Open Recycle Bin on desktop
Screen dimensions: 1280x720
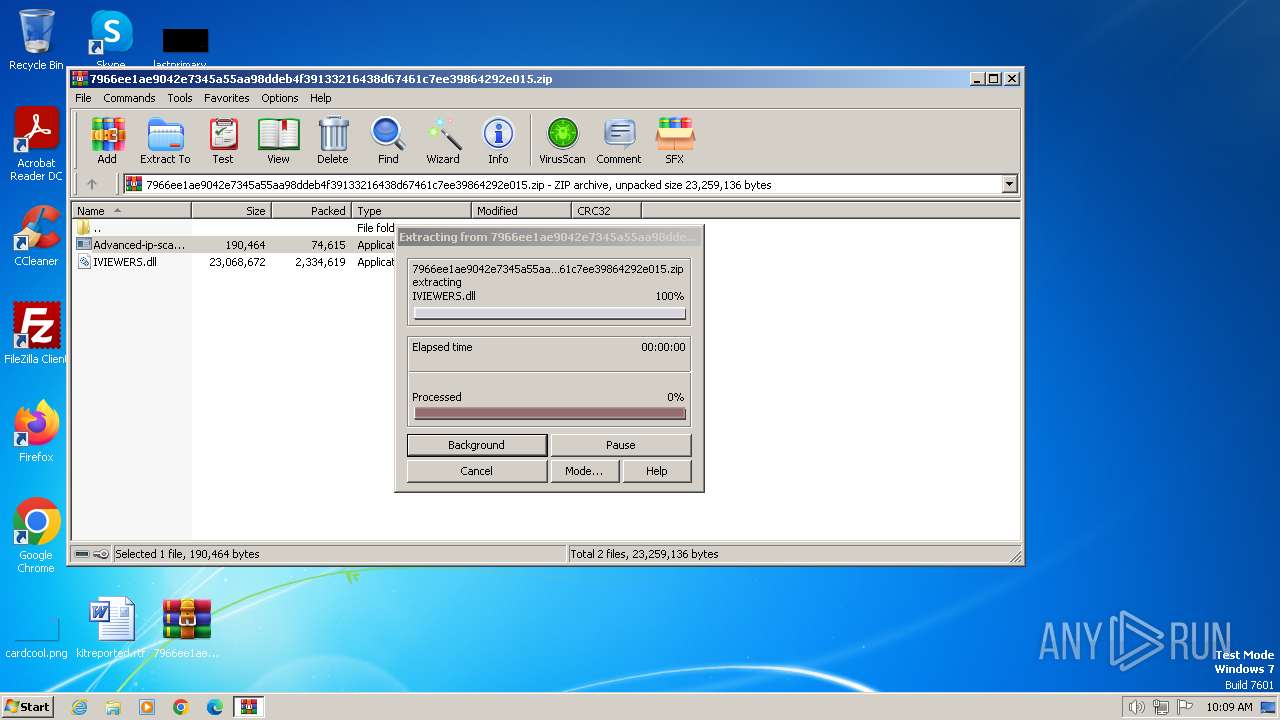[36, 40]
